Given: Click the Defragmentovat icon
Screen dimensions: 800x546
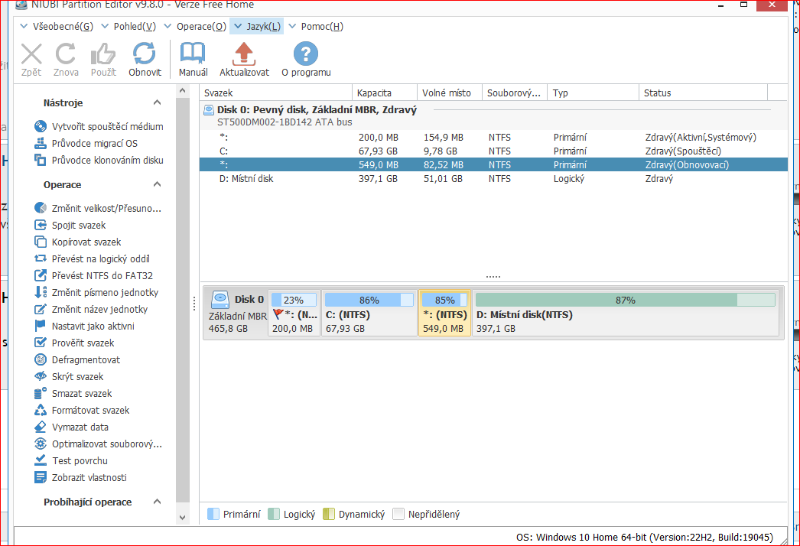Looking at the screenshot, I should tap(40, 359).
